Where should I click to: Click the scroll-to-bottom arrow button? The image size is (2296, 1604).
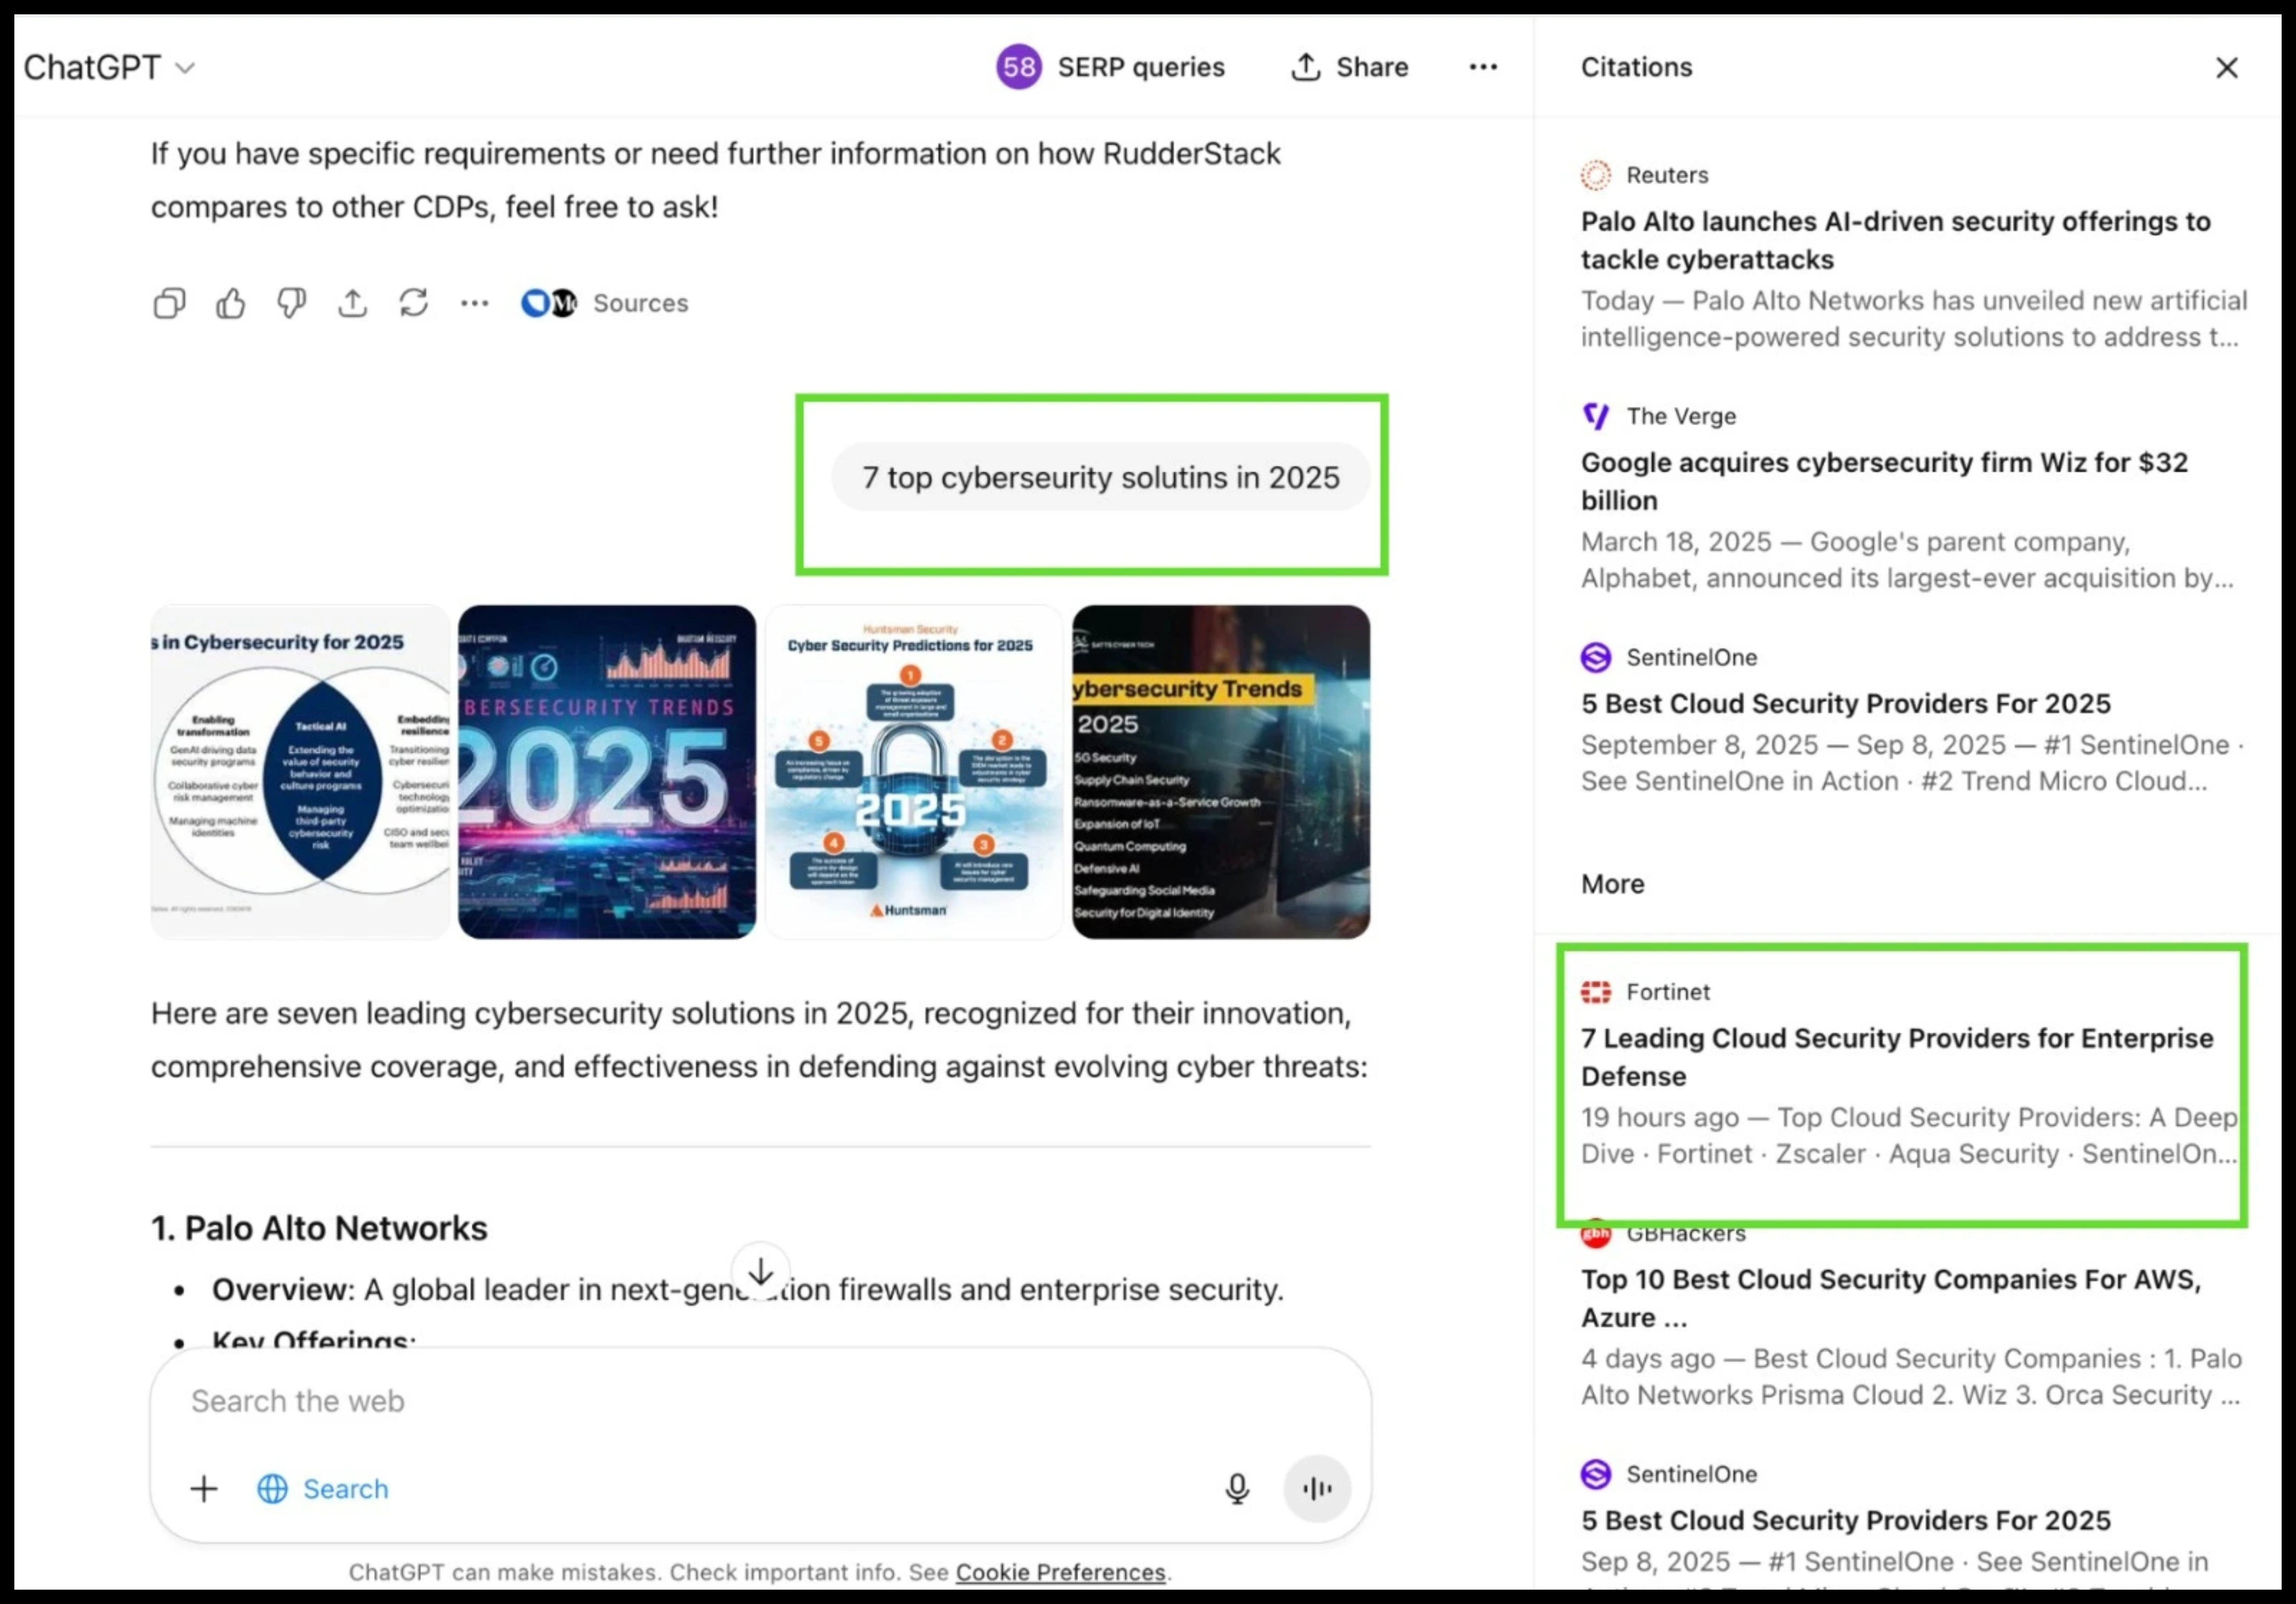click(760, 1272)
